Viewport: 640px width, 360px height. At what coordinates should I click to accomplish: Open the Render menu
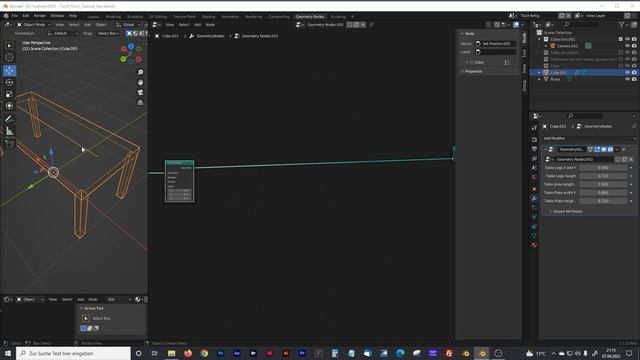(40, 16)
